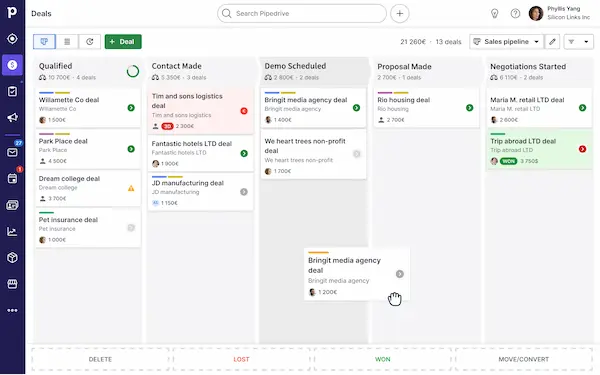
Task: Click green activity arrow on Rio housing deal
Action: click(x=470, y=108)
